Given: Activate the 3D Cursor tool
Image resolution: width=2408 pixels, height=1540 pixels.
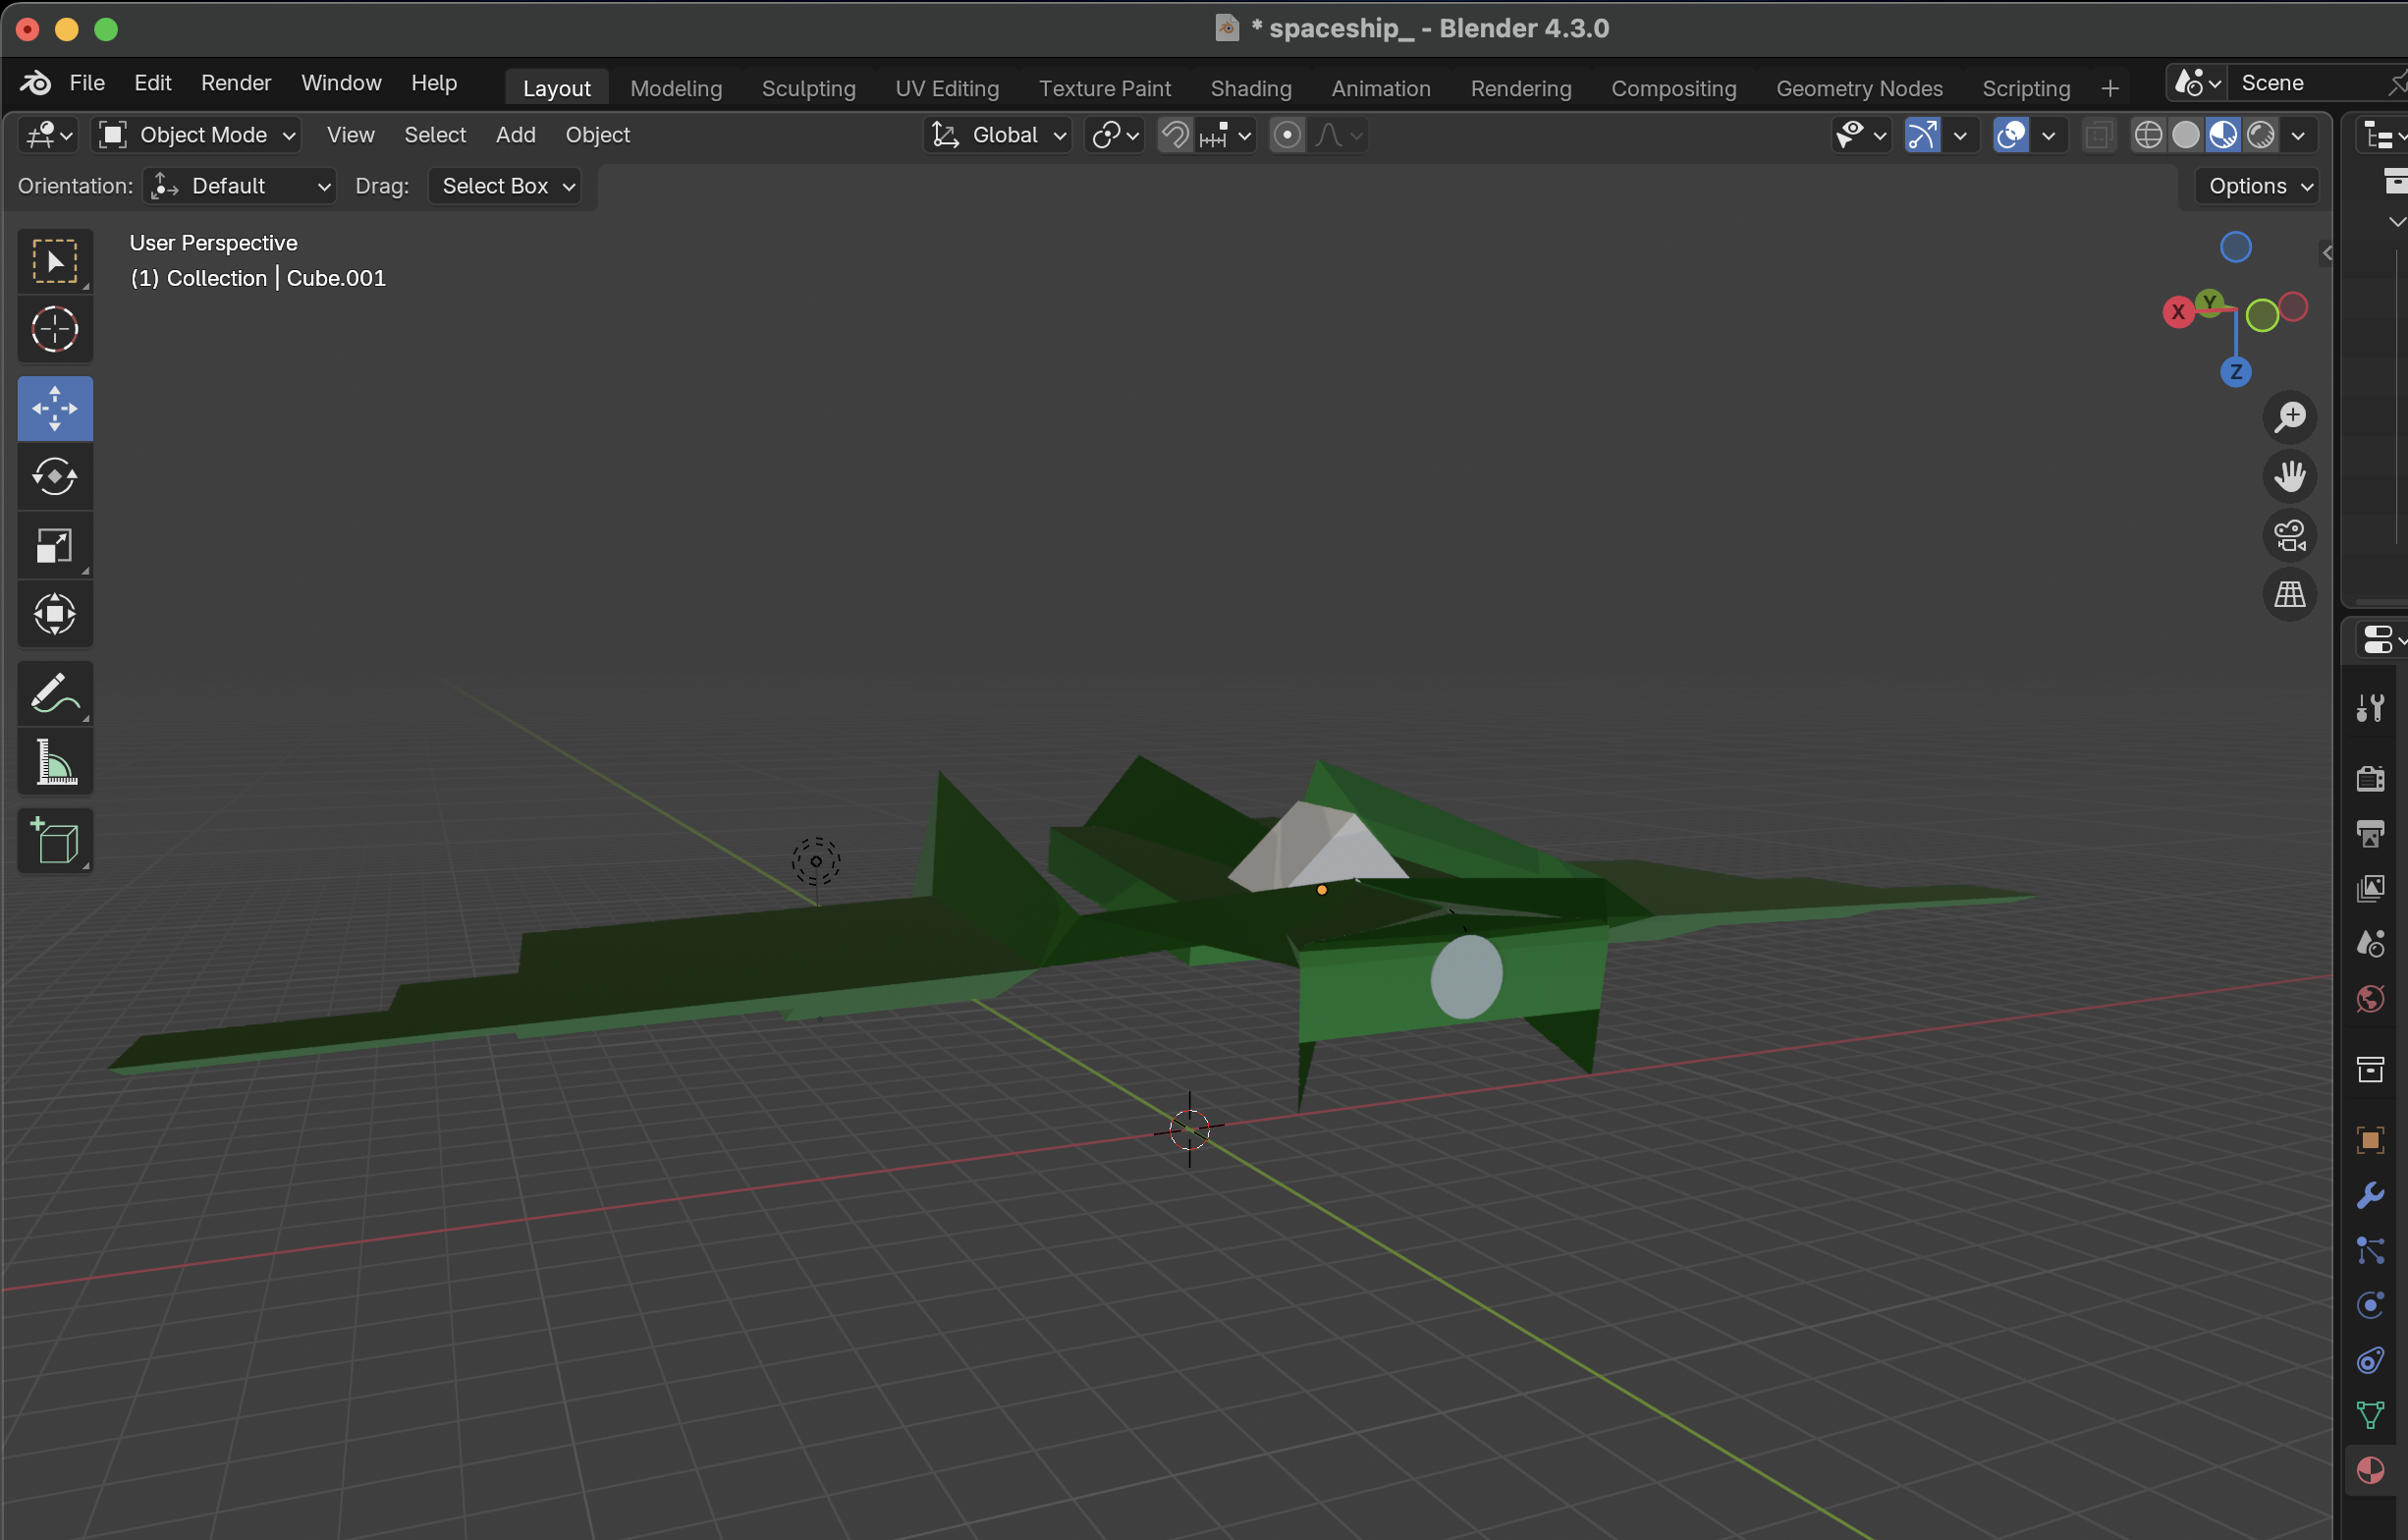Looking at the screenshot, I should coord(55,329).
